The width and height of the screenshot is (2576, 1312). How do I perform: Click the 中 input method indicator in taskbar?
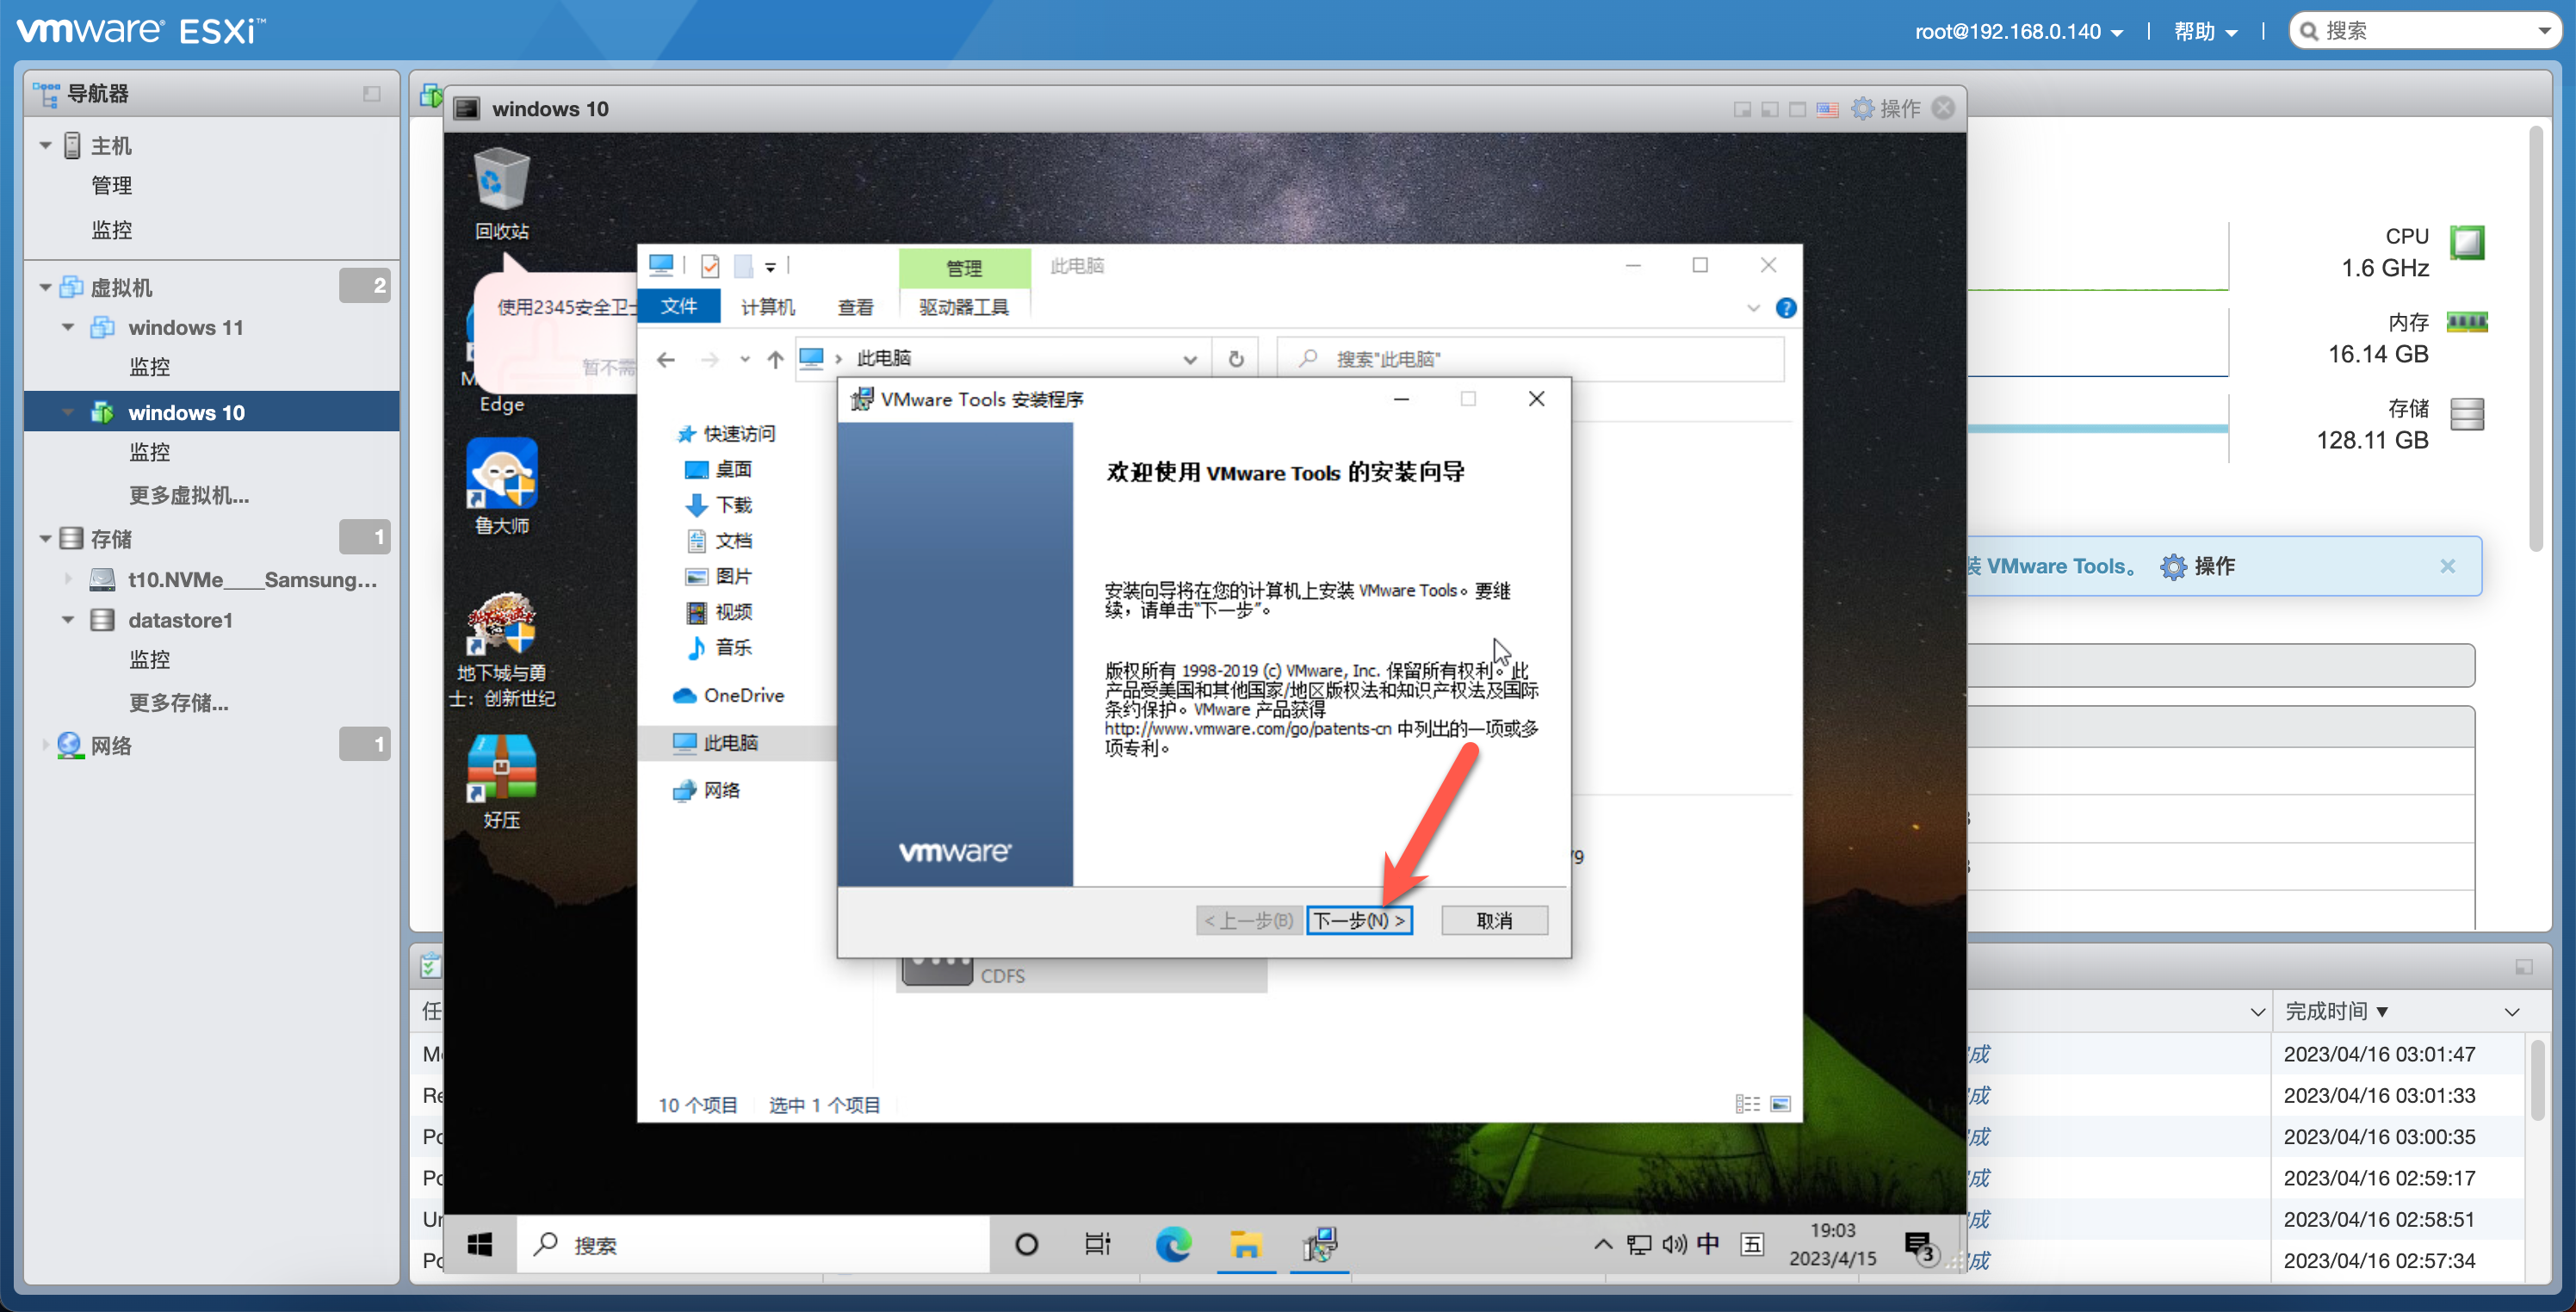(1710, 1243)
